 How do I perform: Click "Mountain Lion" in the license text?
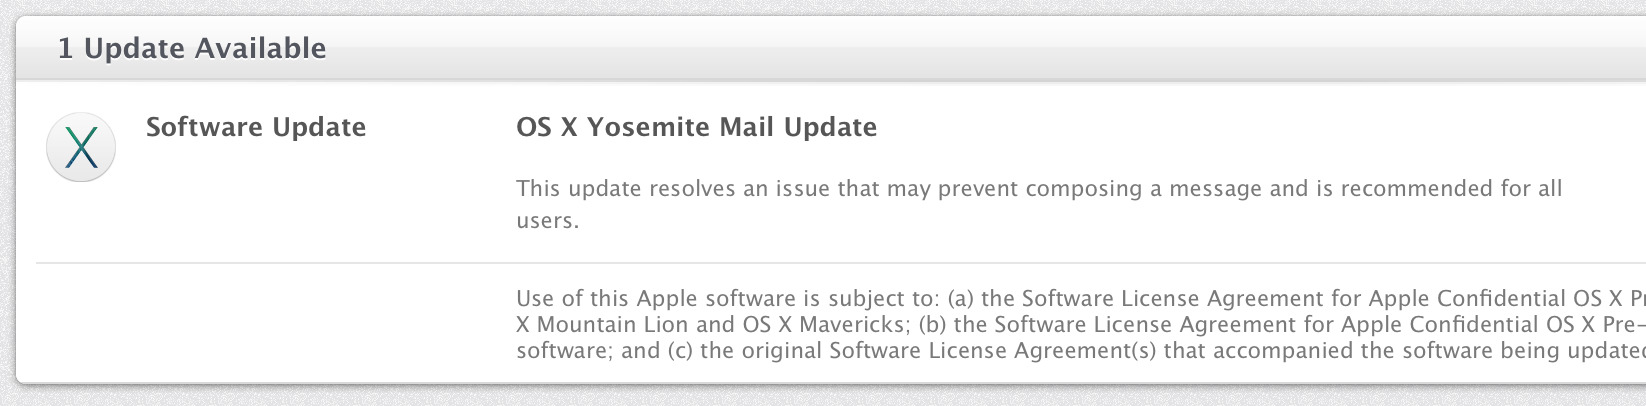point(613,325)
